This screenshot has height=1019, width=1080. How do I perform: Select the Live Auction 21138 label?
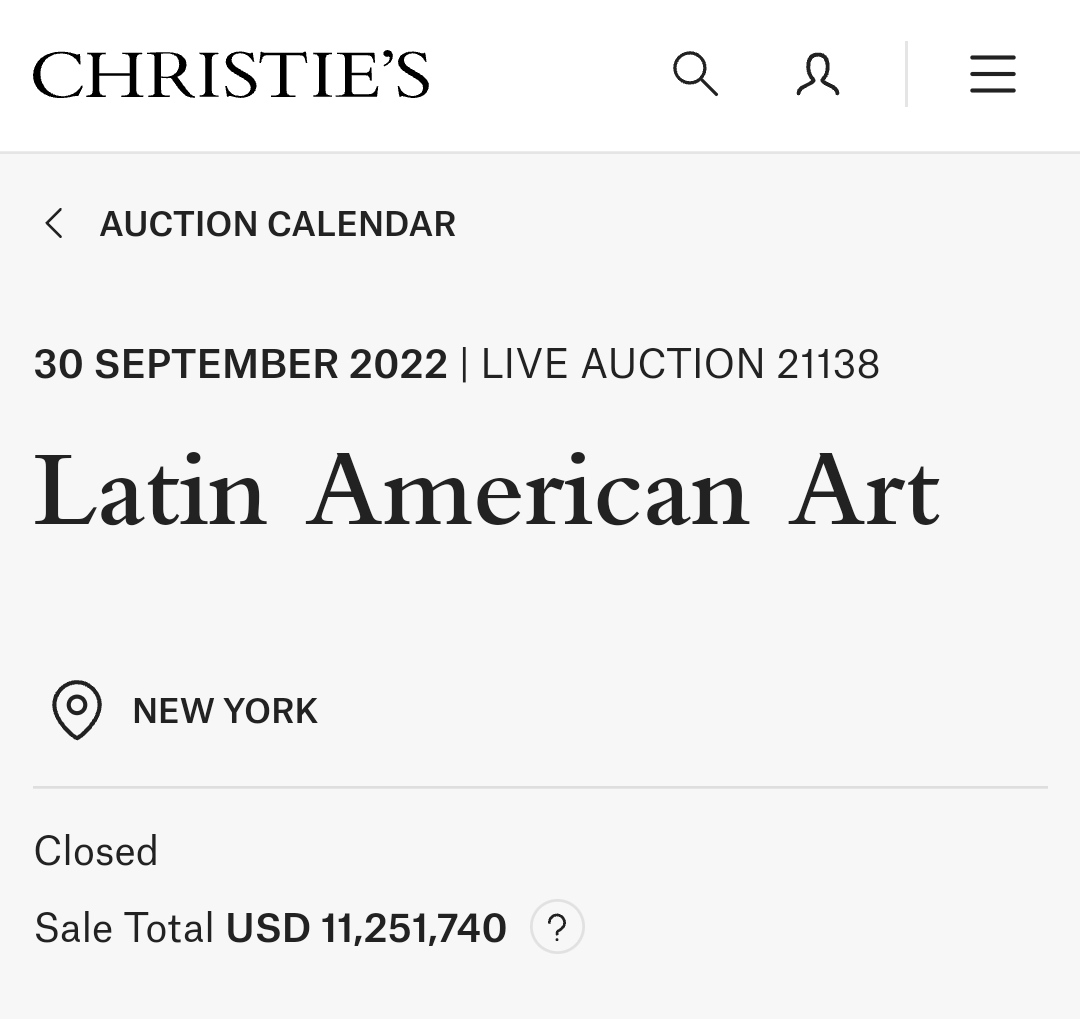pos(680,364)
